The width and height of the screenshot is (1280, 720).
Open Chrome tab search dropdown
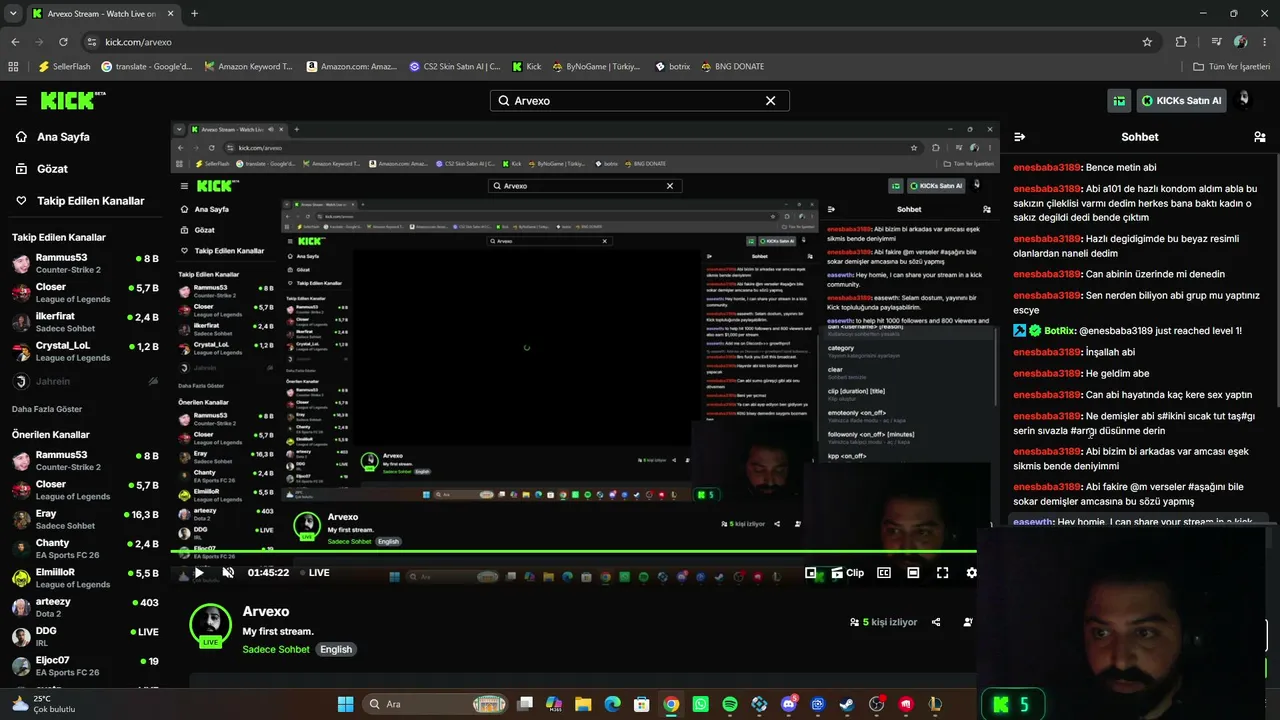12,14
